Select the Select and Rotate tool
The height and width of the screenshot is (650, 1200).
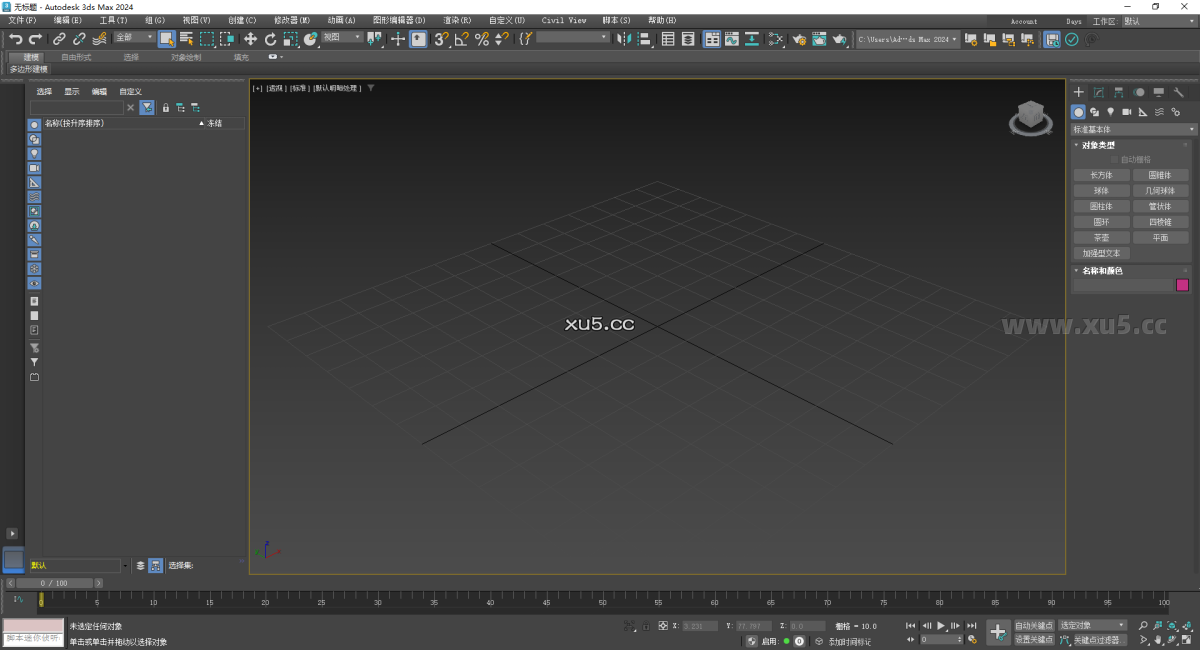(270, 40)
